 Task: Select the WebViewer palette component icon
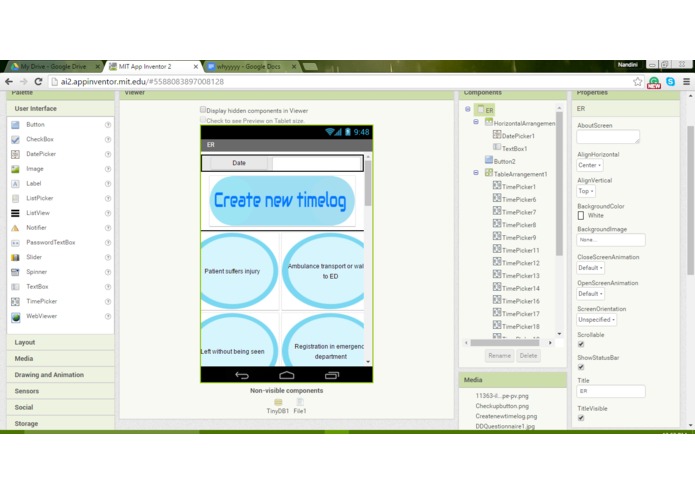[15, 317]
